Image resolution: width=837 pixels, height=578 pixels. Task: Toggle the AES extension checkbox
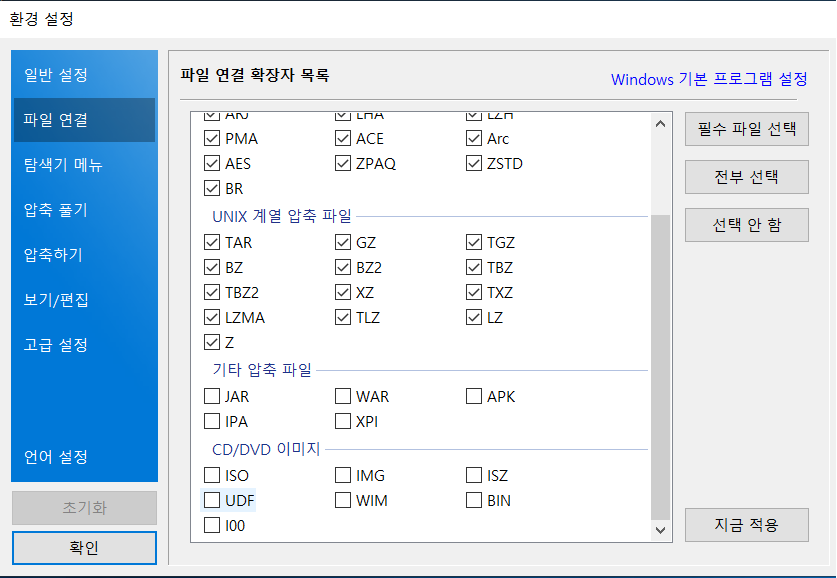[212, 163]
